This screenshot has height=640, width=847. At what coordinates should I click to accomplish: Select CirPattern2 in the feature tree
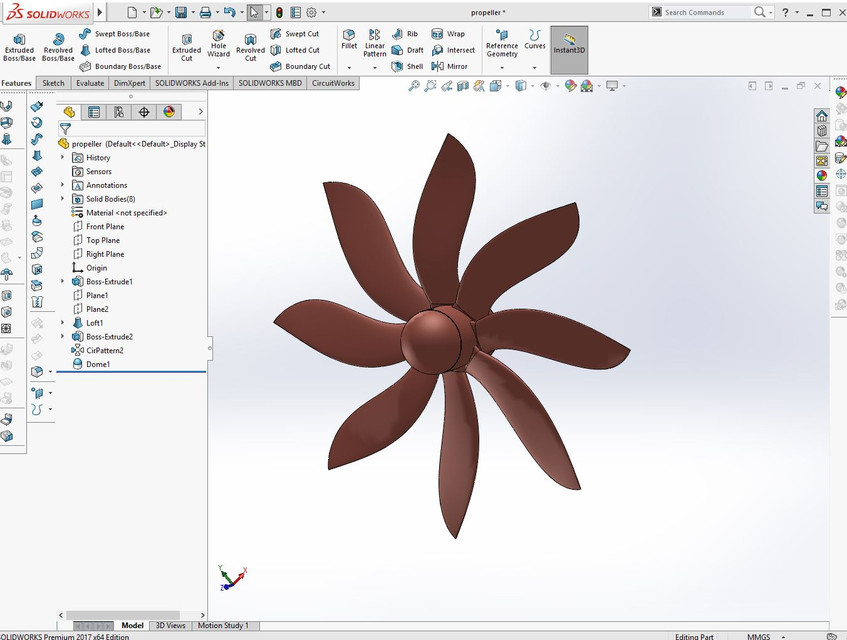(104, 351)
